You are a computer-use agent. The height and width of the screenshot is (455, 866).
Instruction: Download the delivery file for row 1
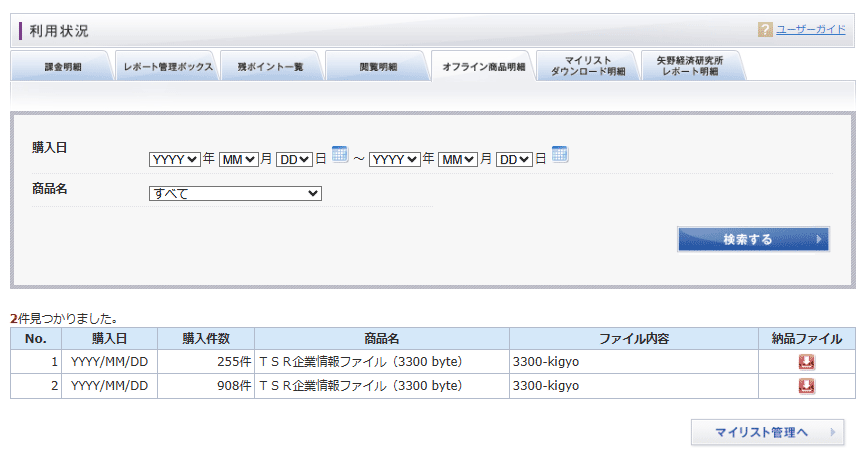pyautogui.click(x=806, y=362)
